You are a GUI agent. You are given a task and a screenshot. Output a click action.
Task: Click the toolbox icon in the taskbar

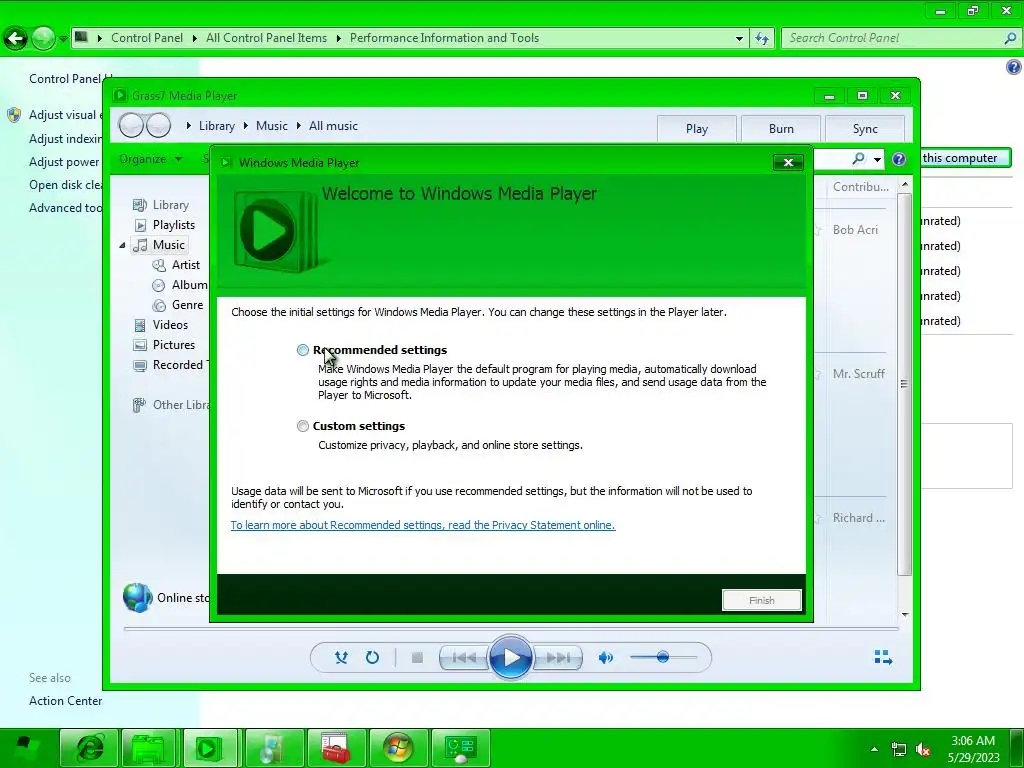click(336, 748)
